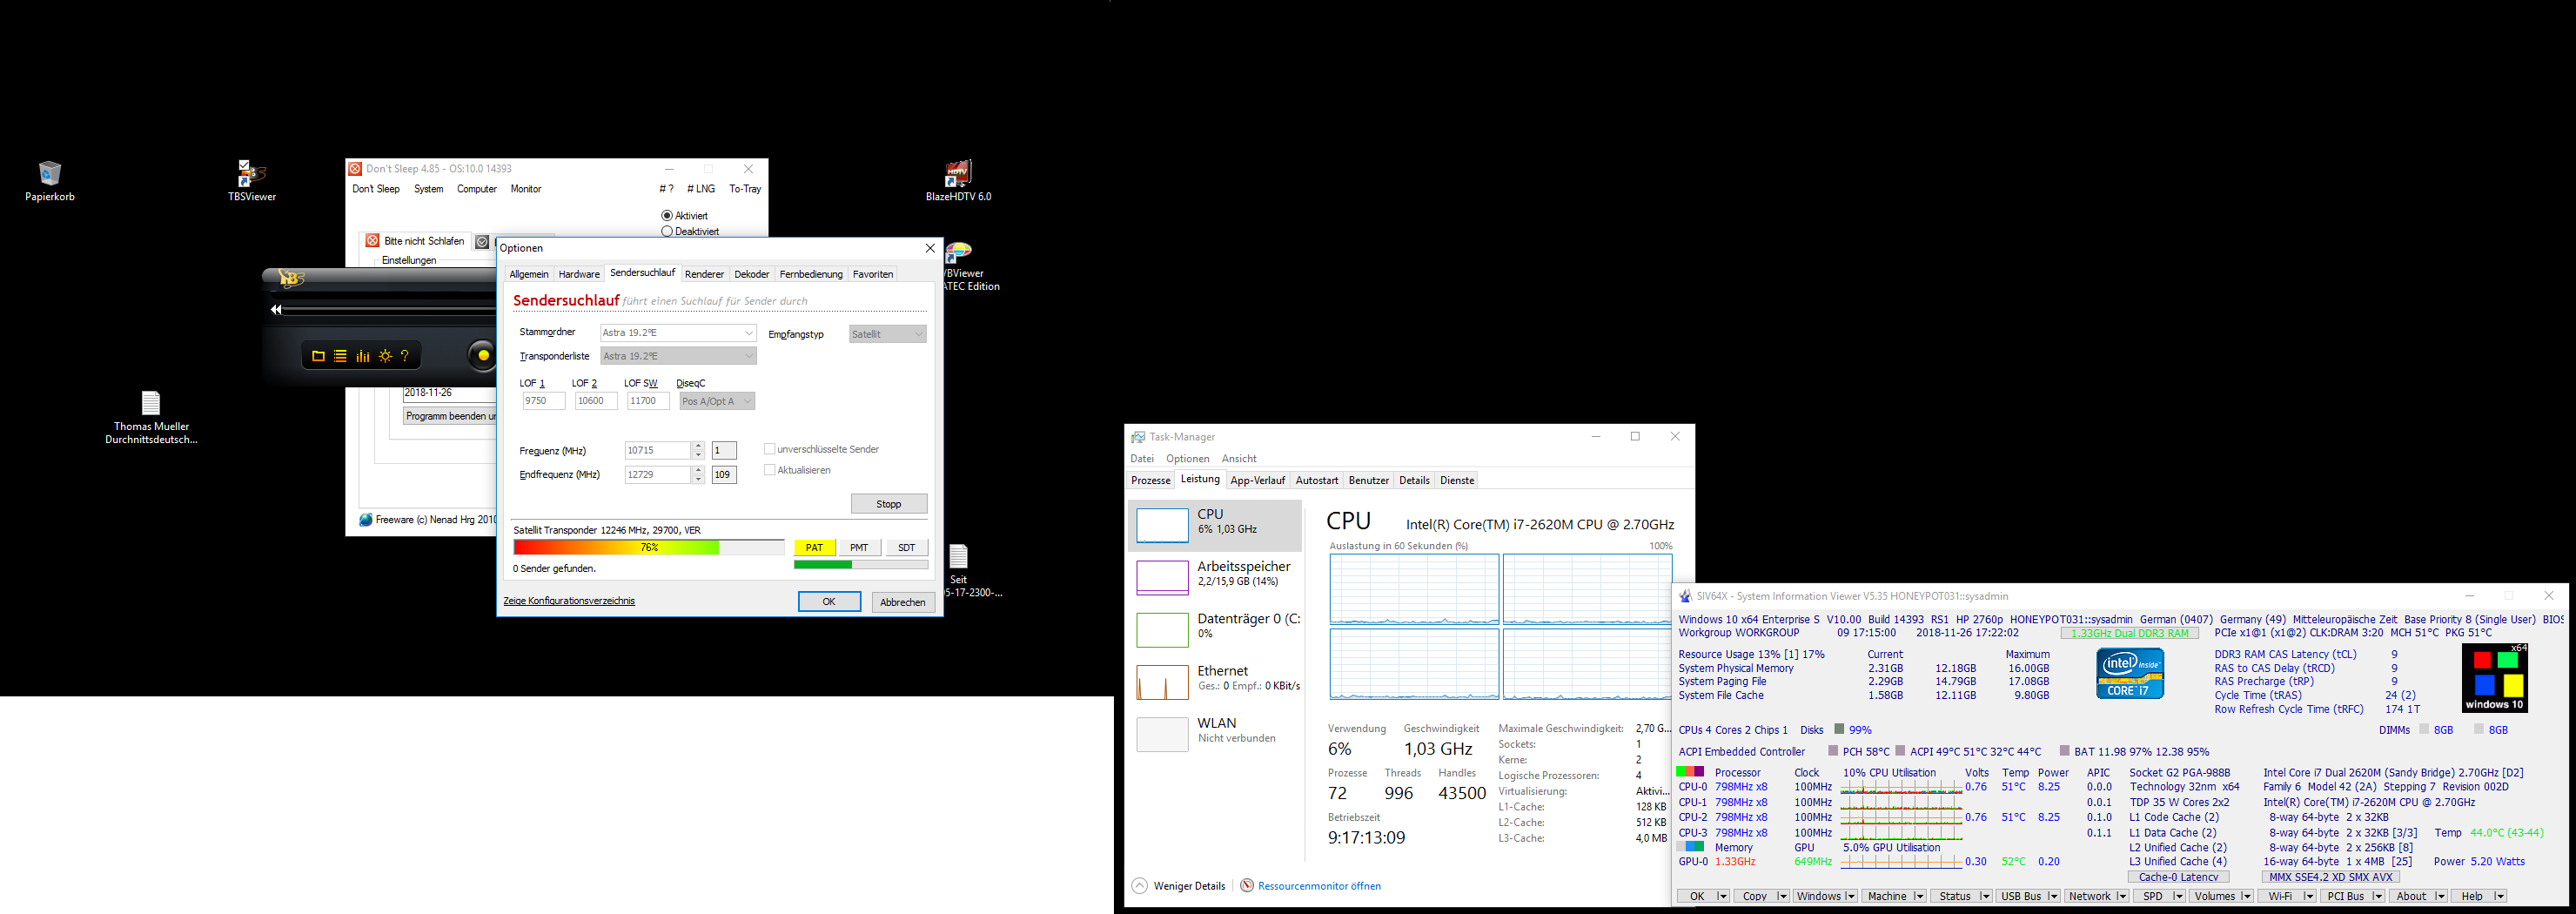Open the Empfangstyp Satellit dropdown
The height and width of the screenshot is (914, 2576).
888,334
